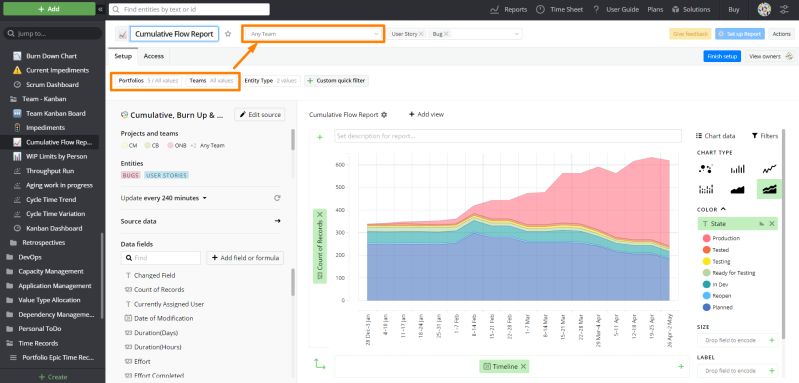Open the entity type dropdown arrow
The width and height of the screenshot is (799, 383).
point(517,34)
